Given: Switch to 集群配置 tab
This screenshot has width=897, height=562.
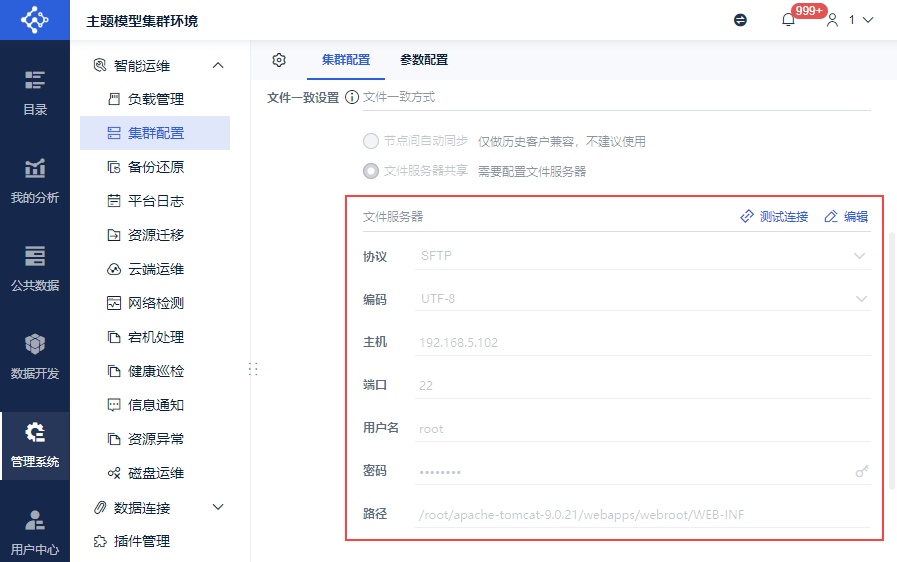Looking at the screenshot, I should click(x=346, y=60).
